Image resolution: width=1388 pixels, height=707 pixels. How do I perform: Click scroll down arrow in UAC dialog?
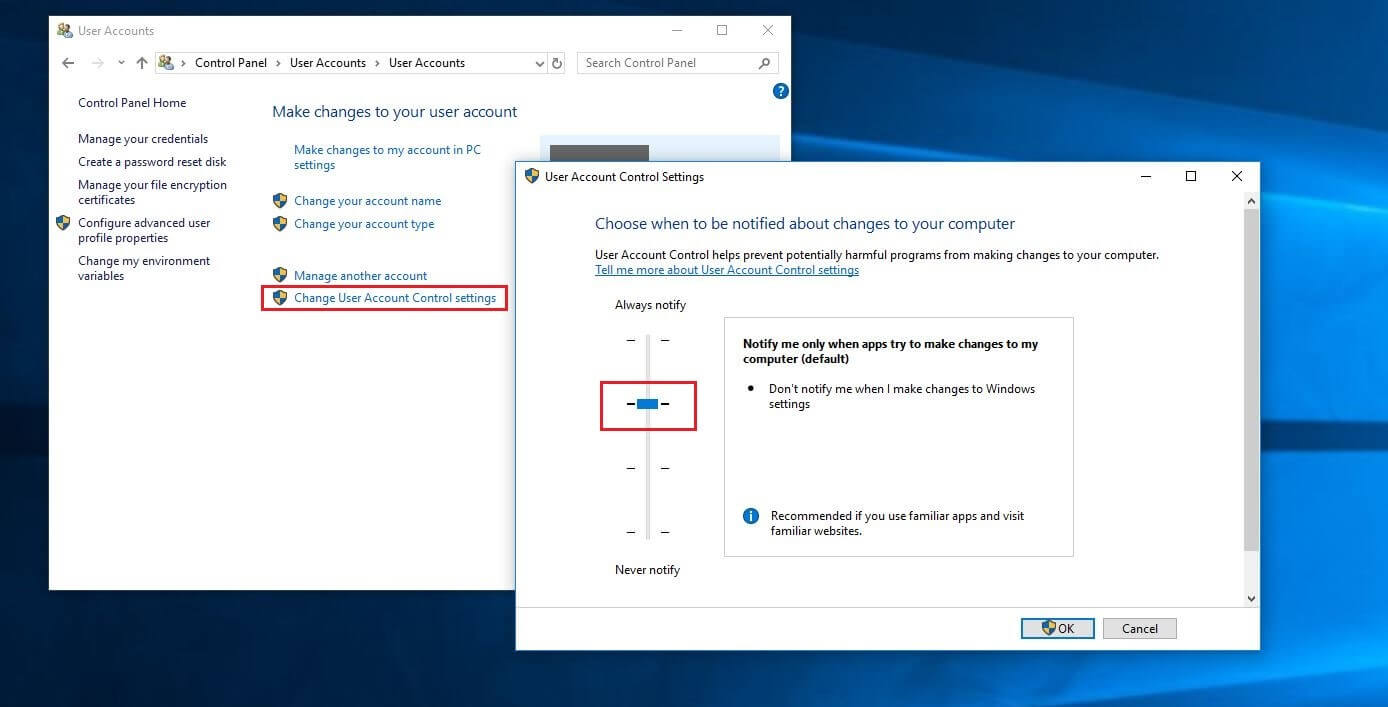point(1251,599)
